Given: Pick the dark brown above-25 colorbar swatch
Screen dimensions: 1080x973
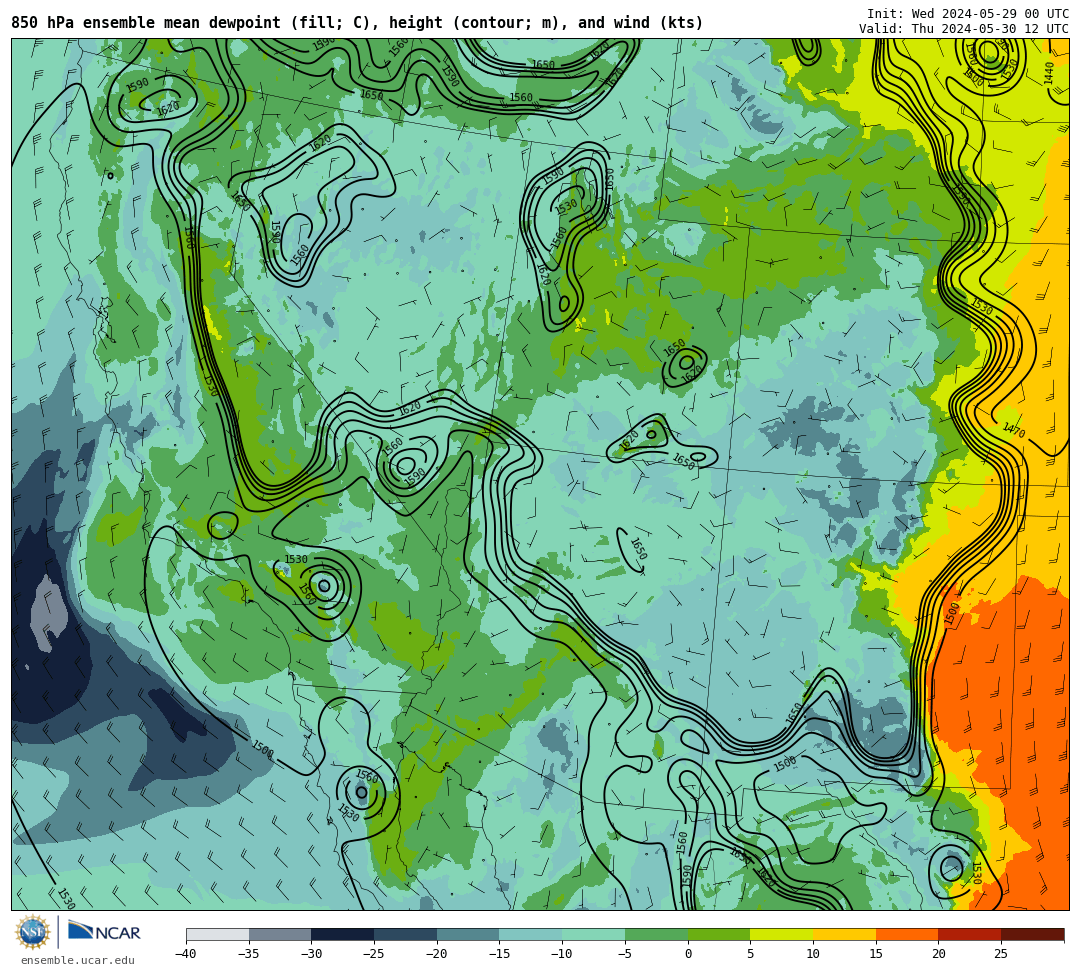Looking at the screenshot, I should click(1032, 934).
